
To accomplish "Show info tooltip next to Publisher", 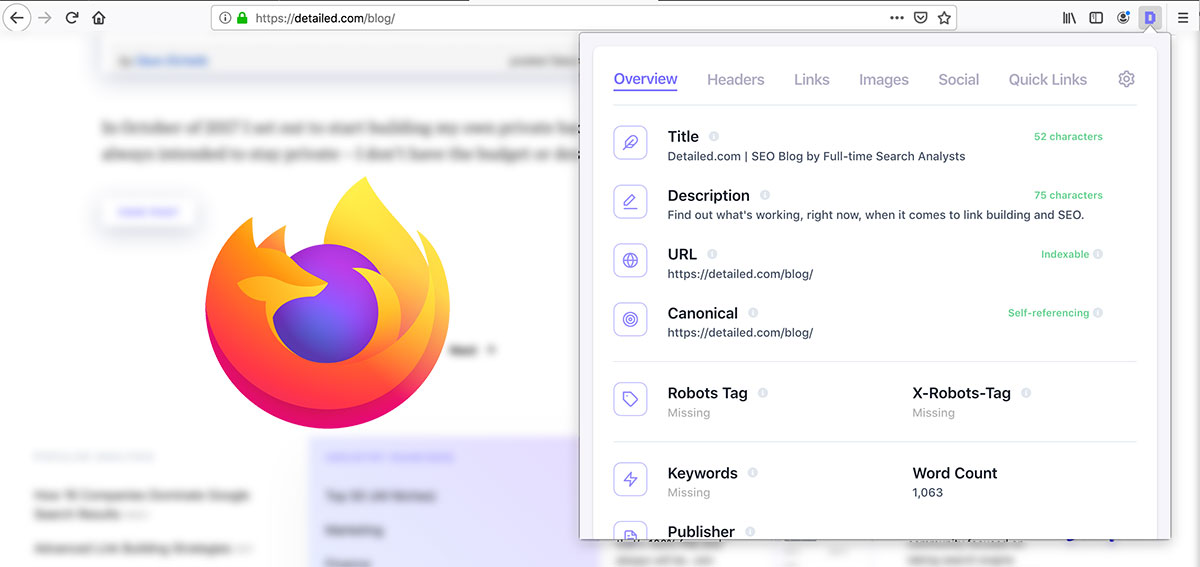I will click(750, 532).
